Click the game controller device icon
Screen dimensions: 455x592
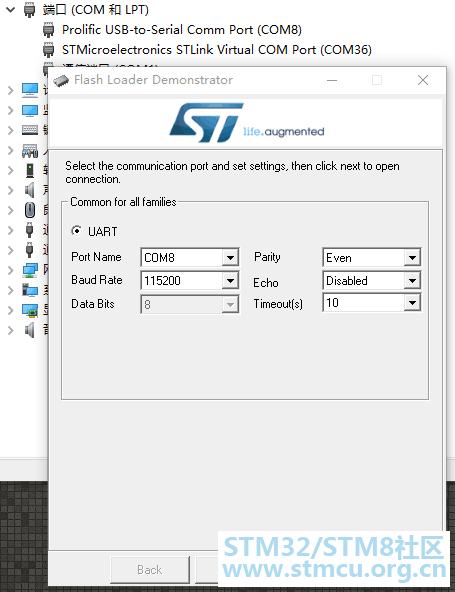pos(30,151)
